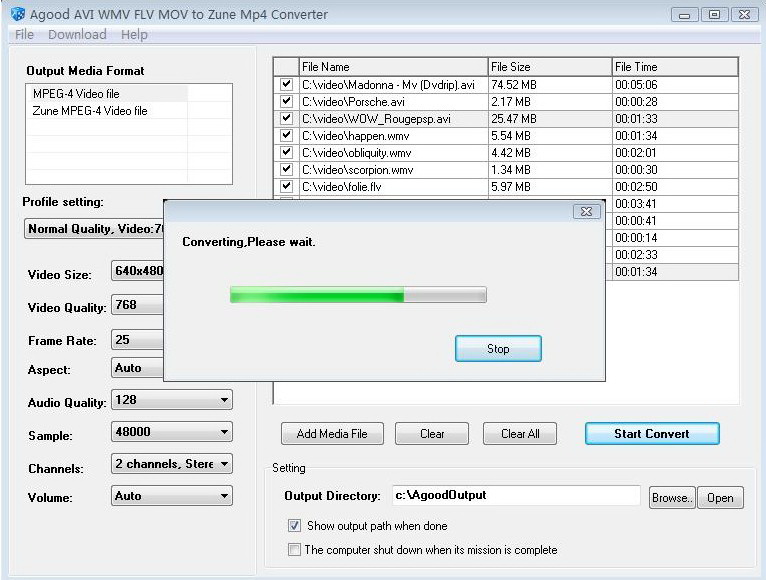
Task: Enable computer shut down when mission complete
Action: [x=294, y=550]
